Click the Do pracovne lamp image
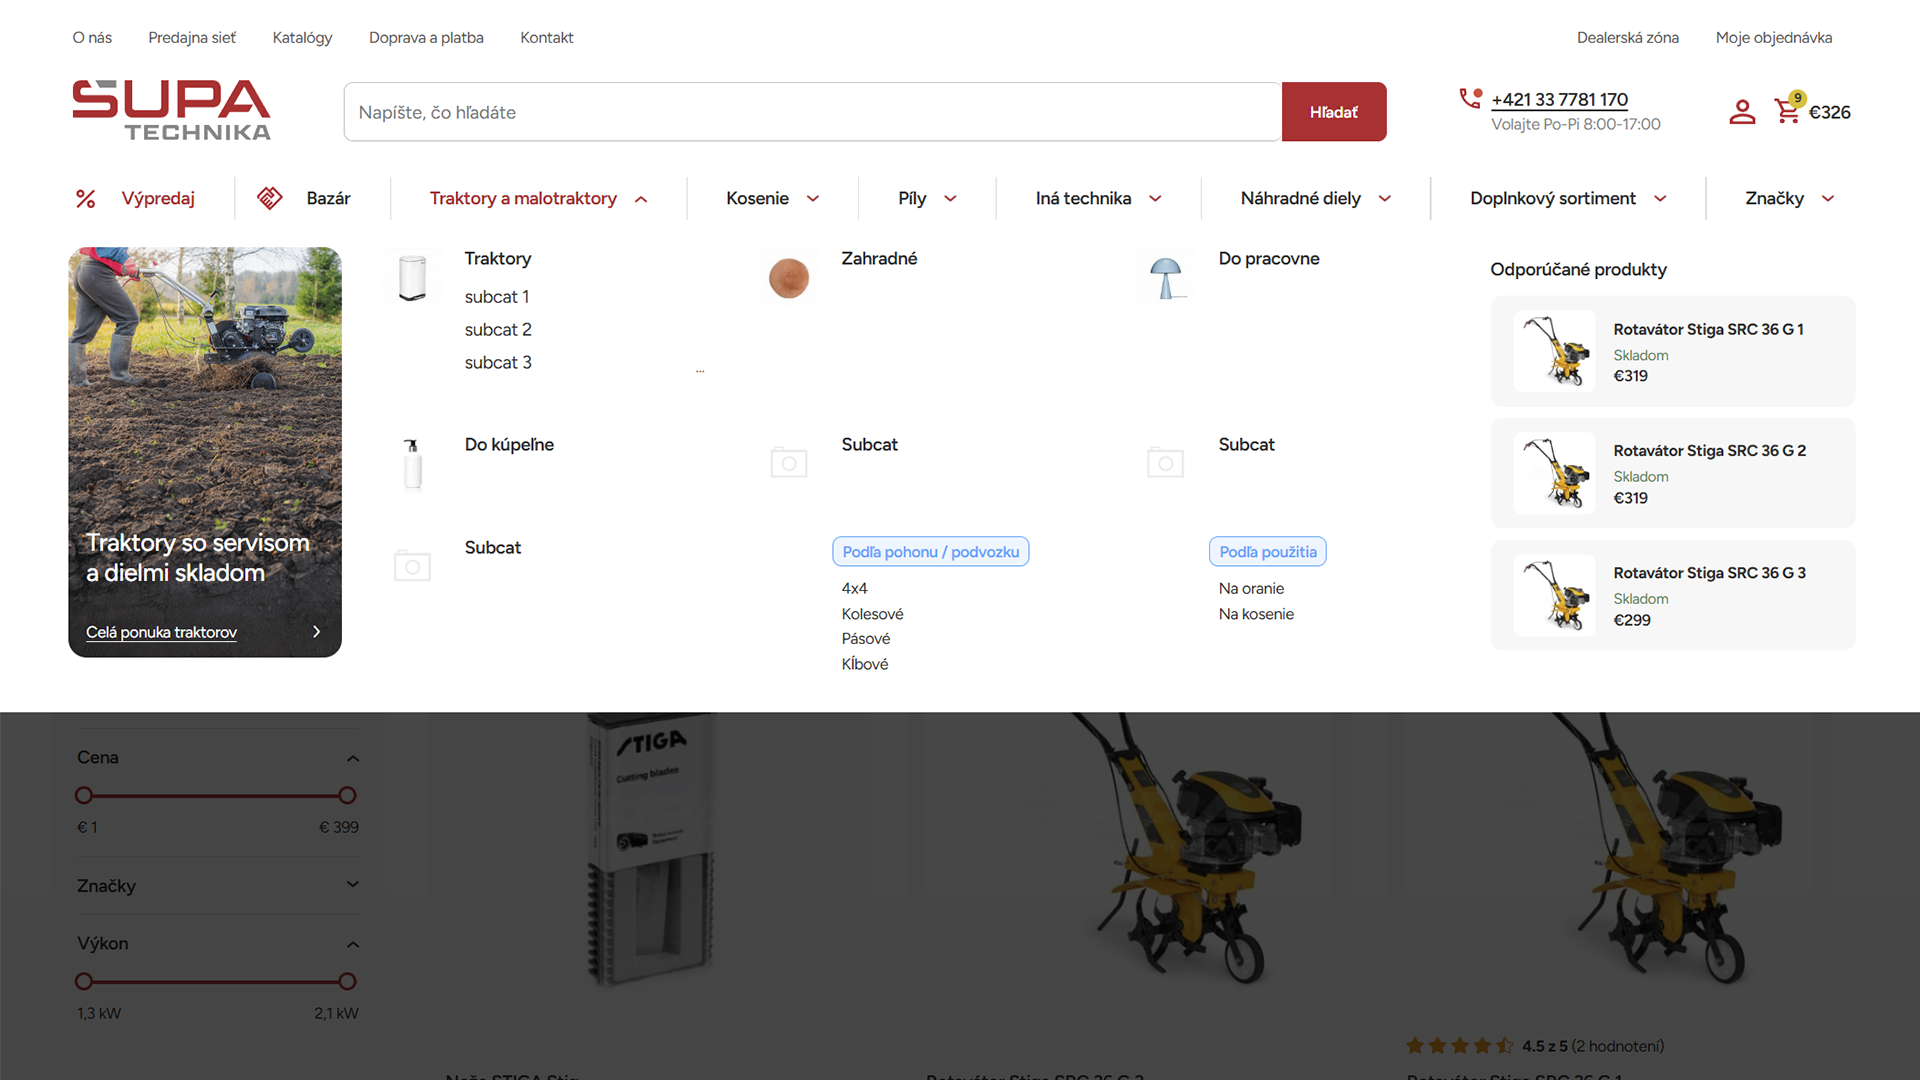 click(1166, 278)
